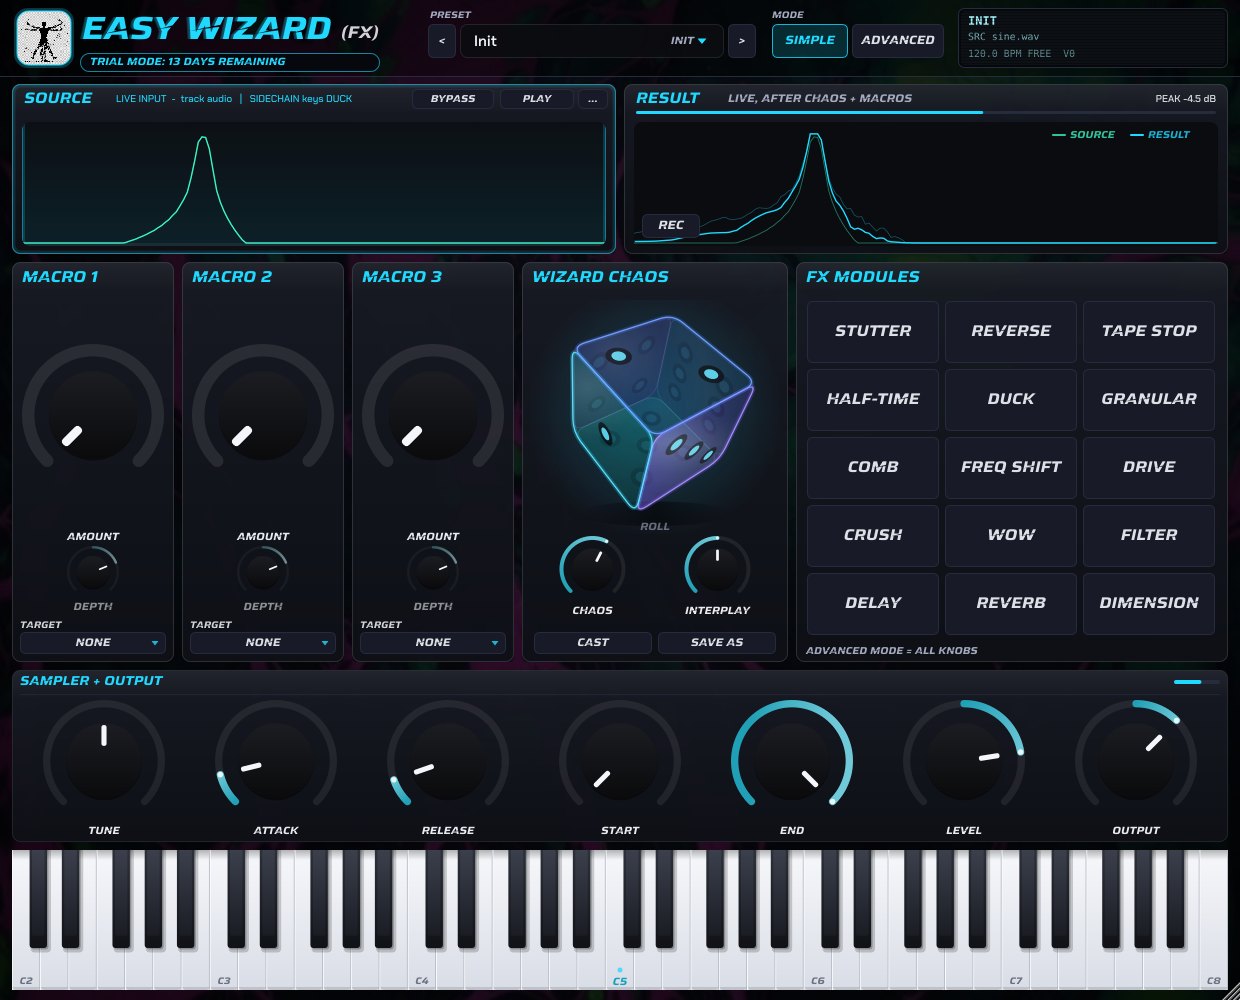Click the trial mode days remaining badge

pos(230,62)
